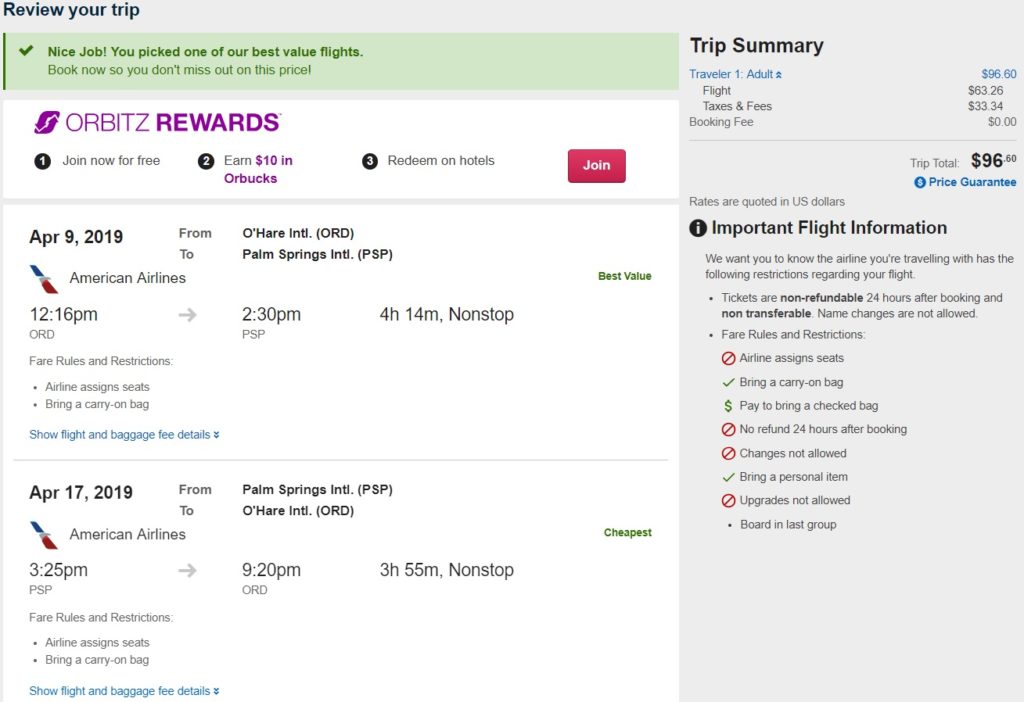Viewport: 1024px width, 702px height.
Task: Click the green checkmark success icon
Action: [26, 51]
